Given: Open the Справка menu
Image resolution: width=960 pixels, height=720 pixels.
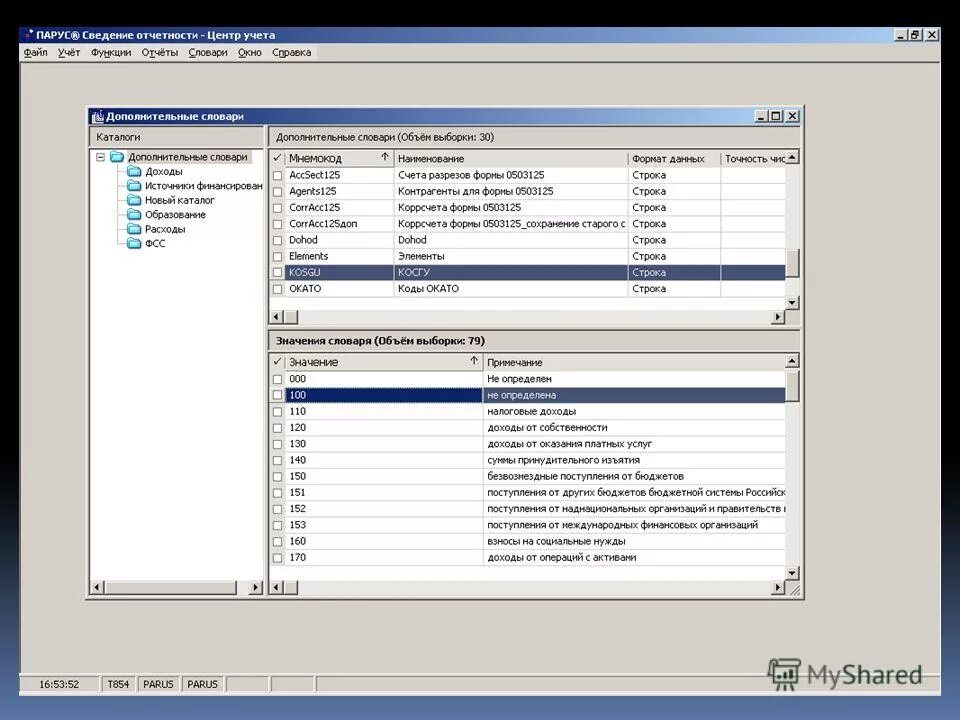Looking at the screenshot, I should 291,53.
